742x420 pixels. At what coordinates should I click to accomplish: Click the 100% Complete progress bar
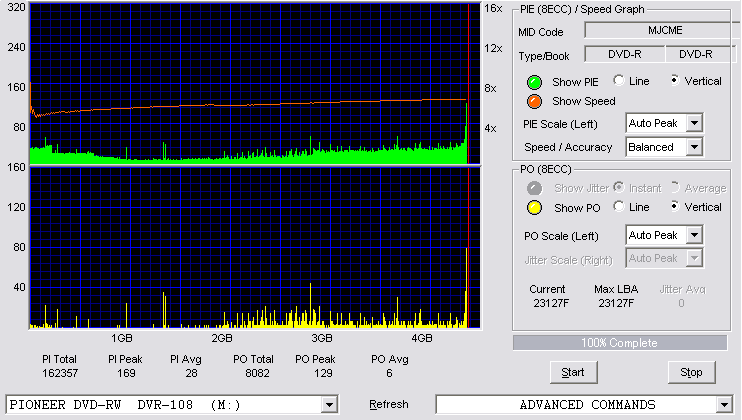pos(619,343)
